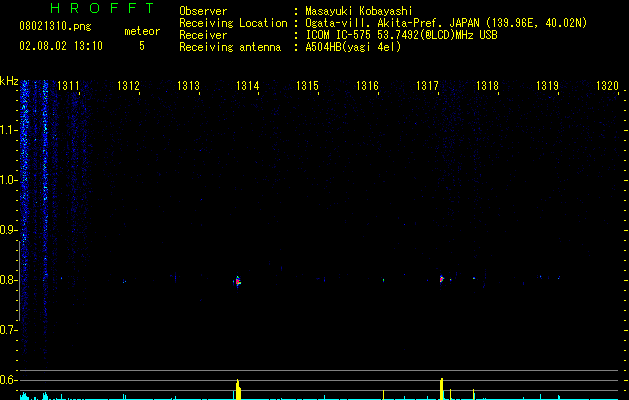Click the meteor label
The image size is (629, 400).
[142, 31]
